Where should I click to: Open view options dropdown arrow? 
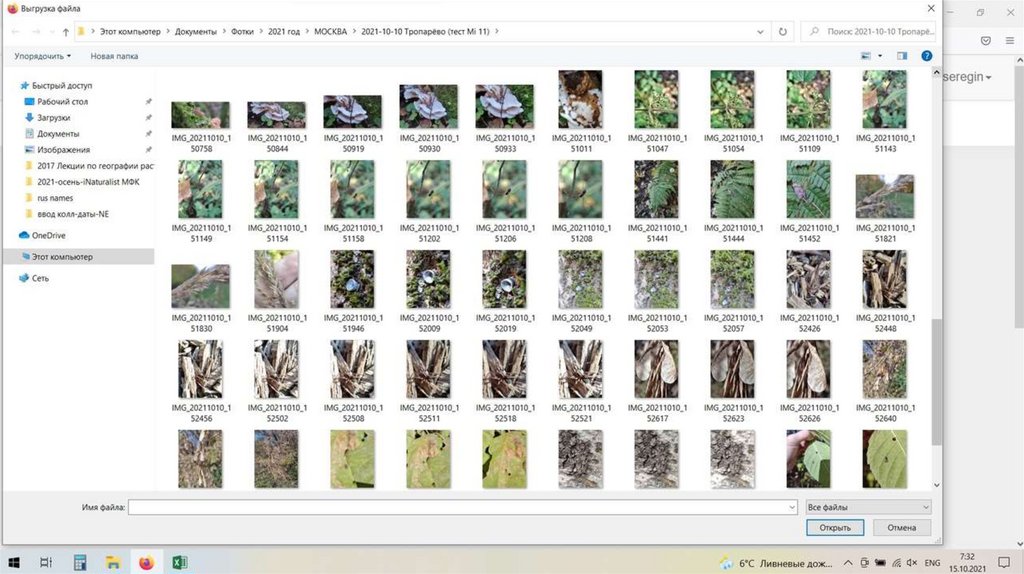880,56
